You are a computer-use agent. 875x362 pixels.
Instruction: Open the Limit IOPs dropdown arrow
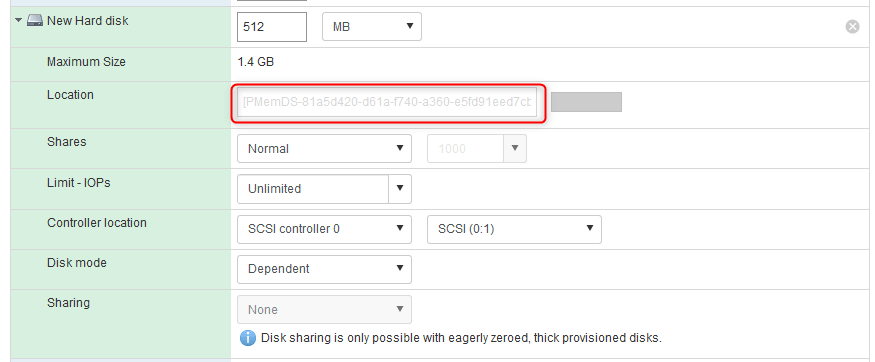click(400, 189)
